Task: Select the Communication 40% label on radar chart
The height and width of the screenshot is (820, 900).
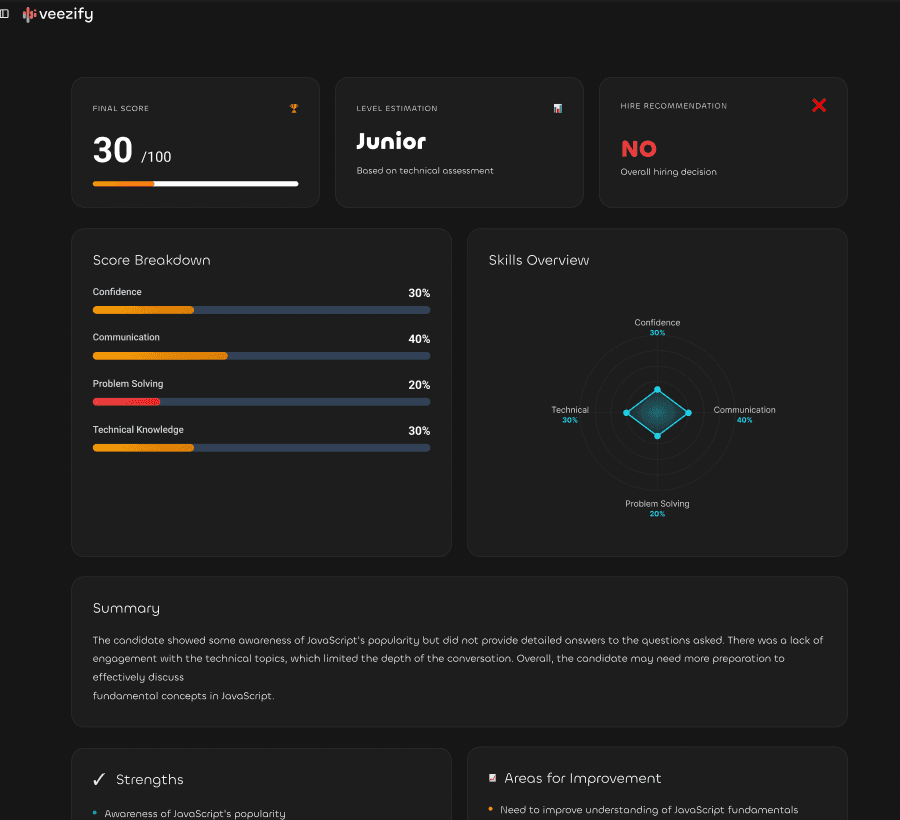Action: pos(744,415)
